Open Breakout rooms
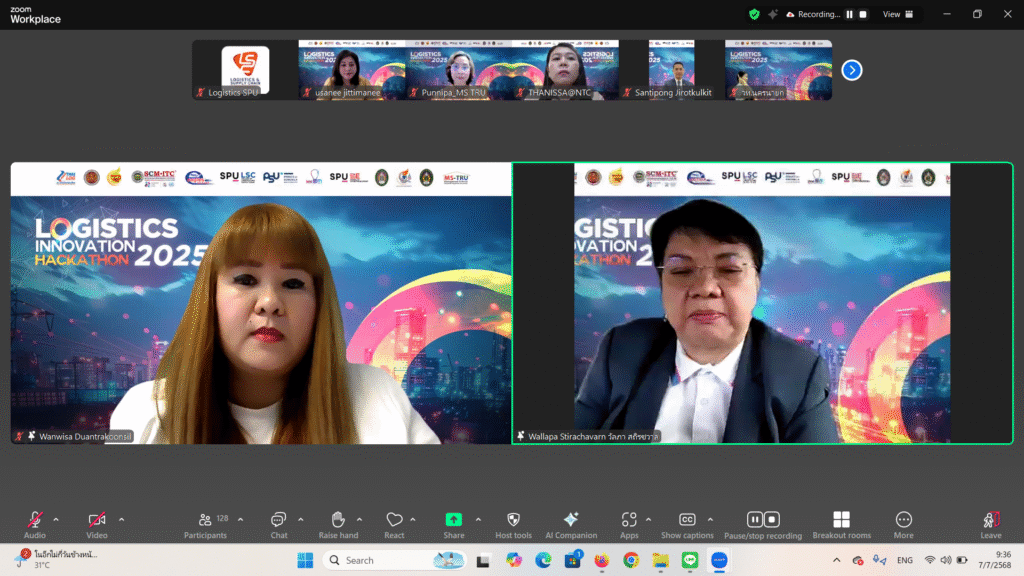 click(842, 525)
